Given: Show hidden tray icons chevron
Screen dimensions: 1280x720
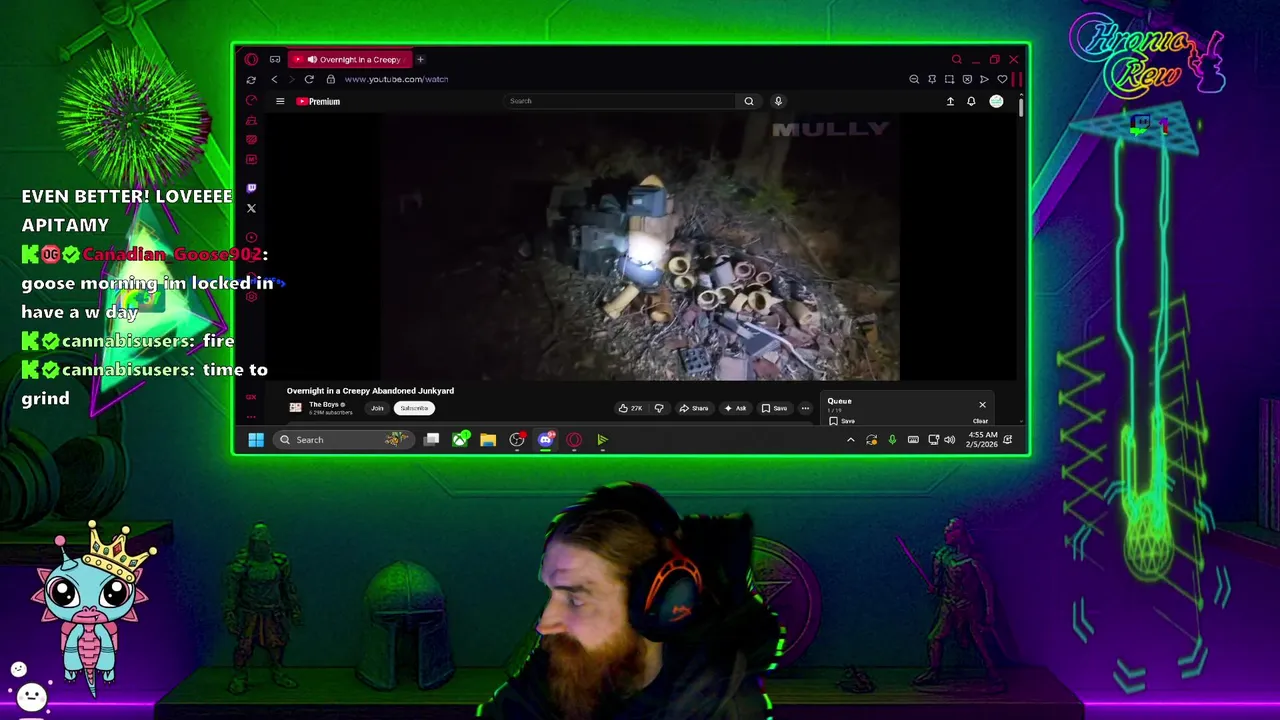Looking at the screenshot, I should tap(851, 440).
